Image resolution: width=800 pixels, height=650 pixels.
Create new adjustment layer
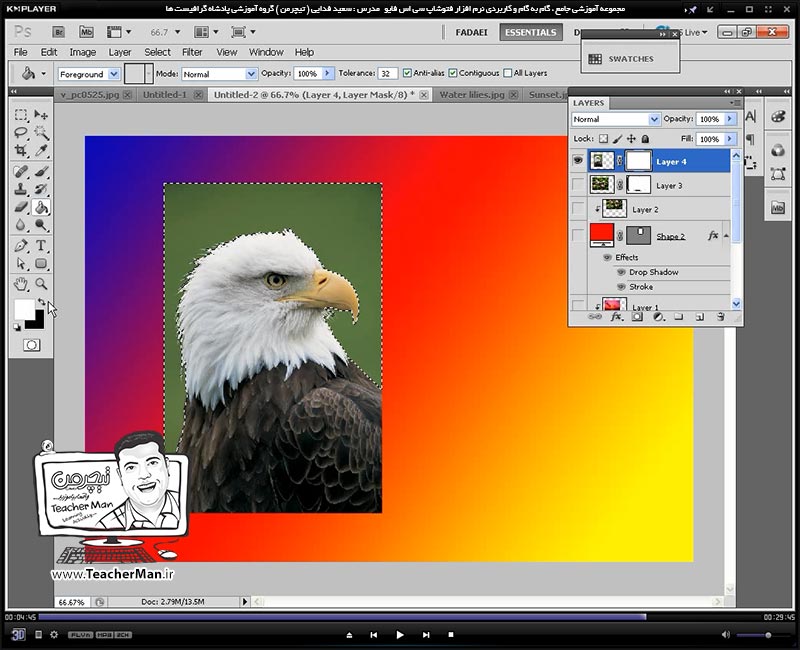pos(658,317)
